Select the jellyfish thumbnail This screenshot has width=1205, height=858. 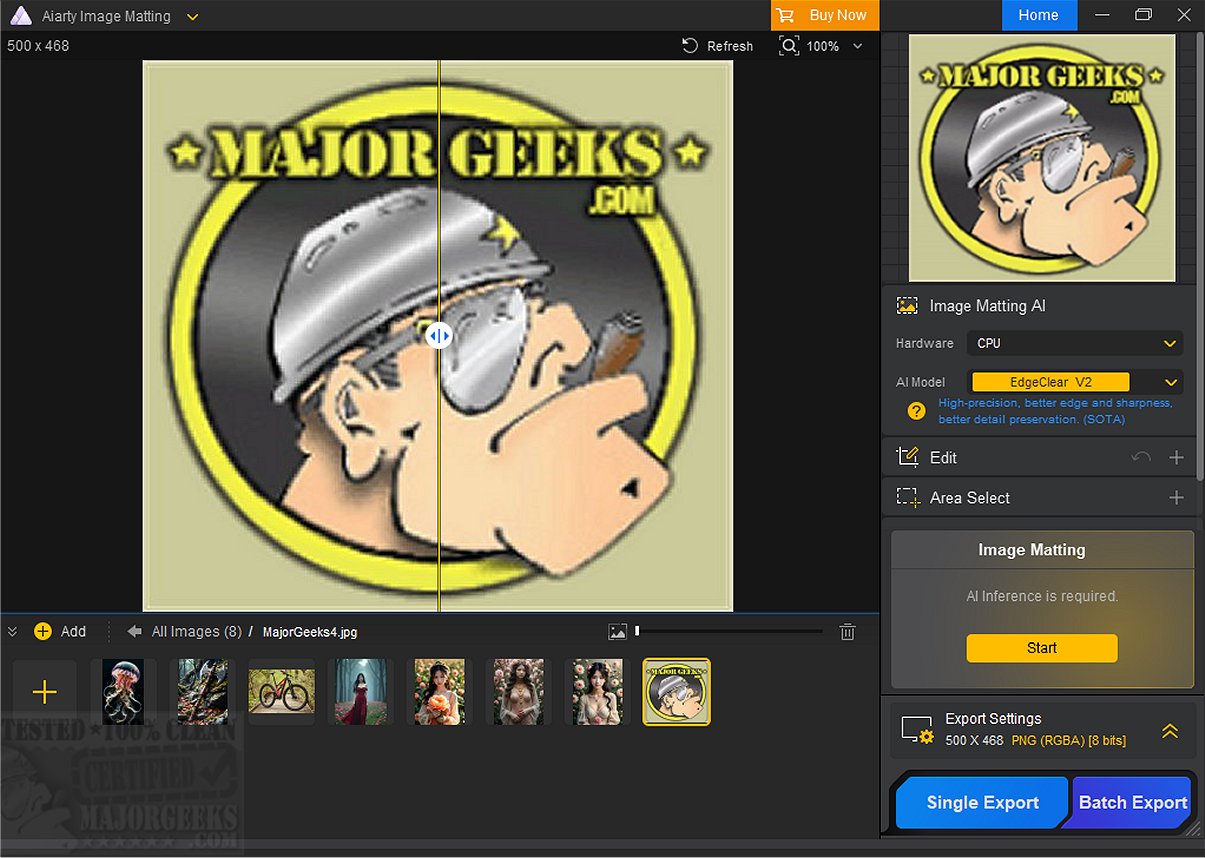pos(123,692)
